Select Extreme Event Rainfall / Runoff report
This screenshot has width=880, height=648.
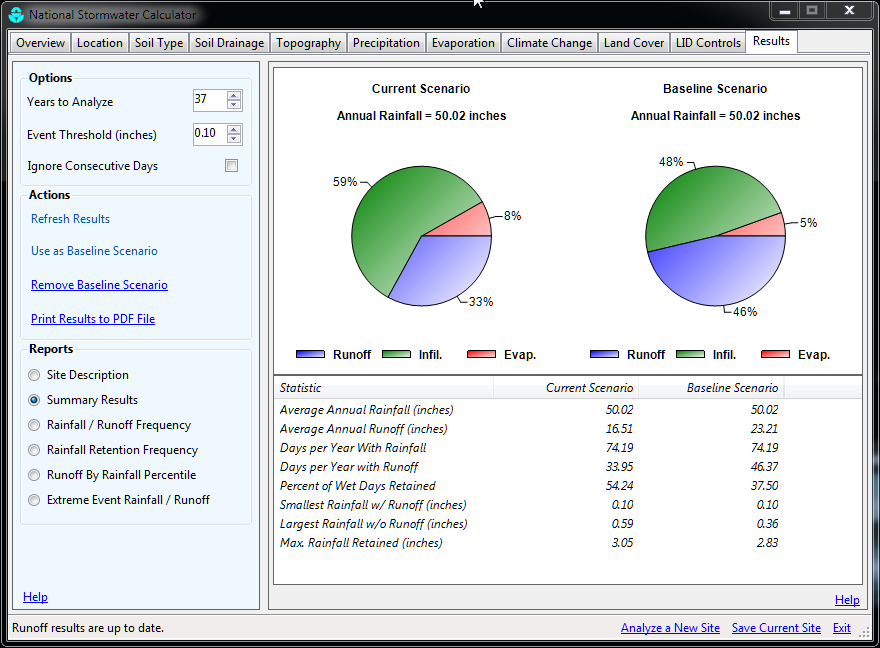tap(36, 500)
